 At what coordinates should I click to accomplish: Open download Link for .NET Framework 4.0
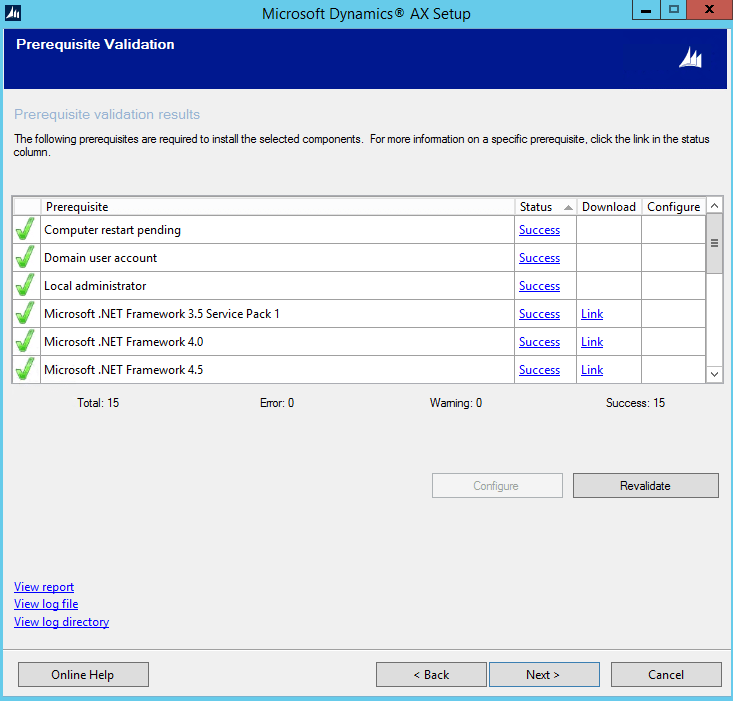coord(592,342)
